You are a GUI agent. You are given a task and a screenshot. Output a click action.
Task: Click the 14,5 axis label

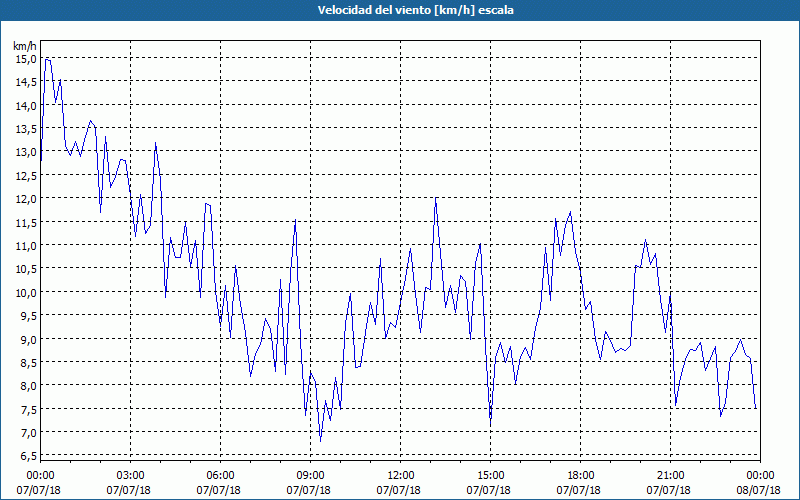[26, 82]
